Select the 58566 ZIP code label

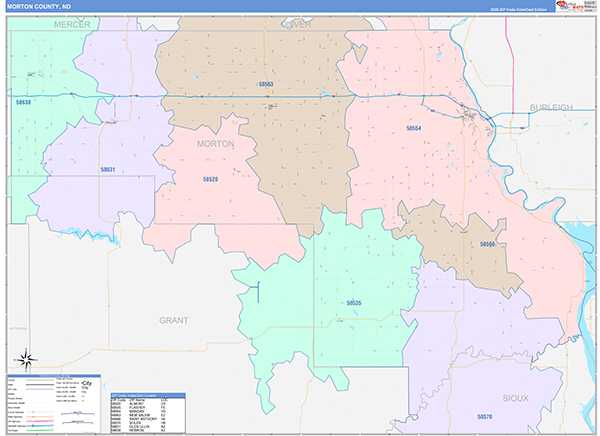pyautogui.click(x=488, y=244)
